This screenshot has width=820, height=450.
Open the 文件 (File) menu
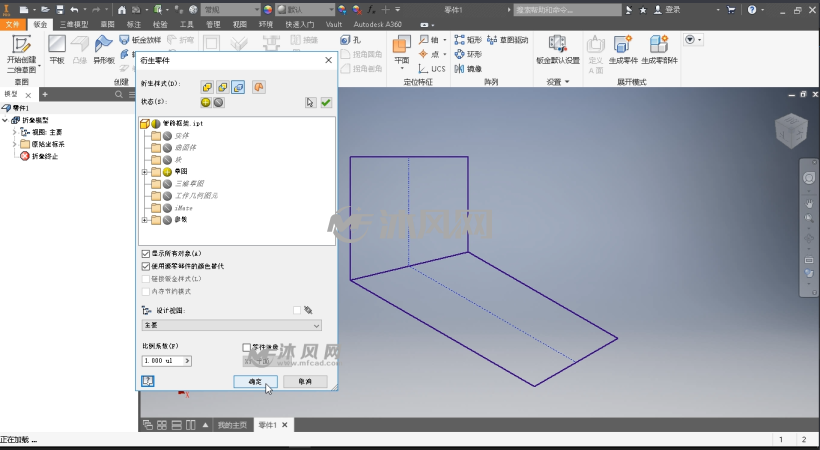(x=12, y=24)
